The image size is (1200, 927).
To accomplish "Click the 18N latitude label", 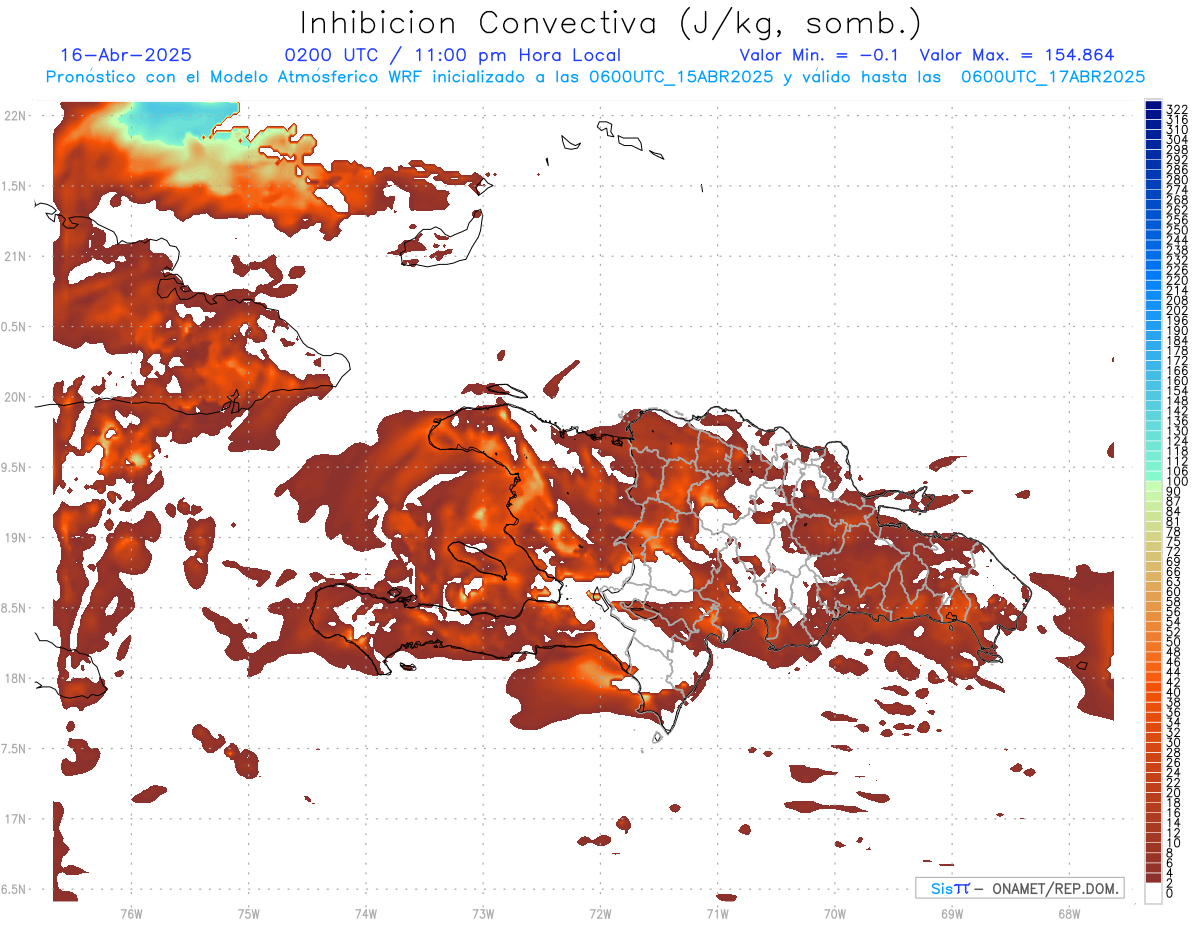I will [x=16, y=678].
